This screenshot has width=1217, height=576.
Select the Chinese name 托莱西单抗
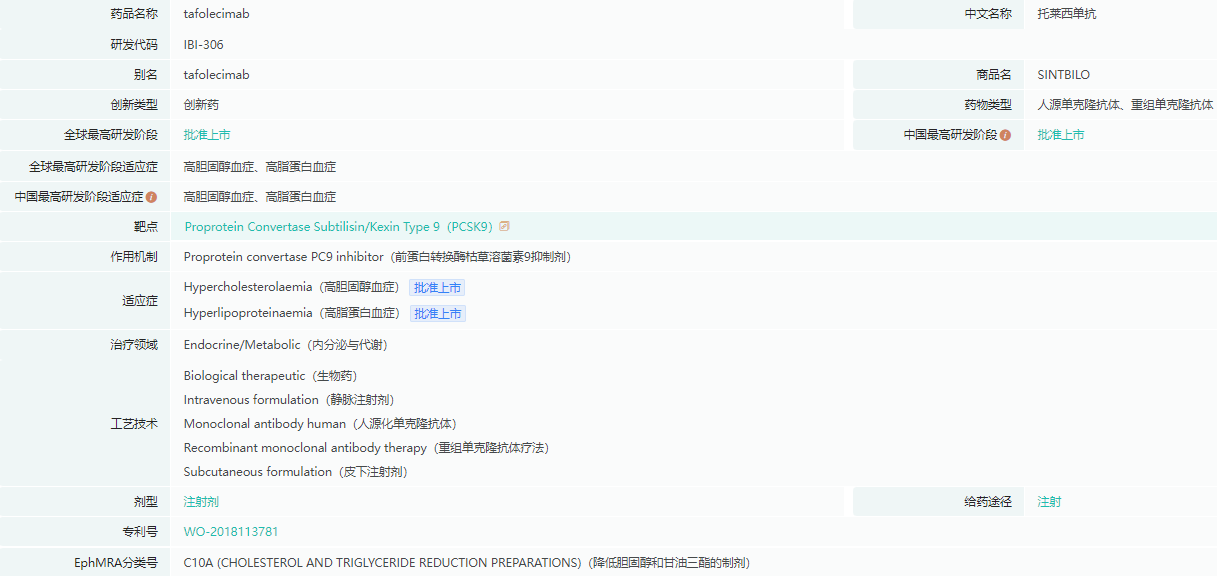click(x=1067, y=14)
